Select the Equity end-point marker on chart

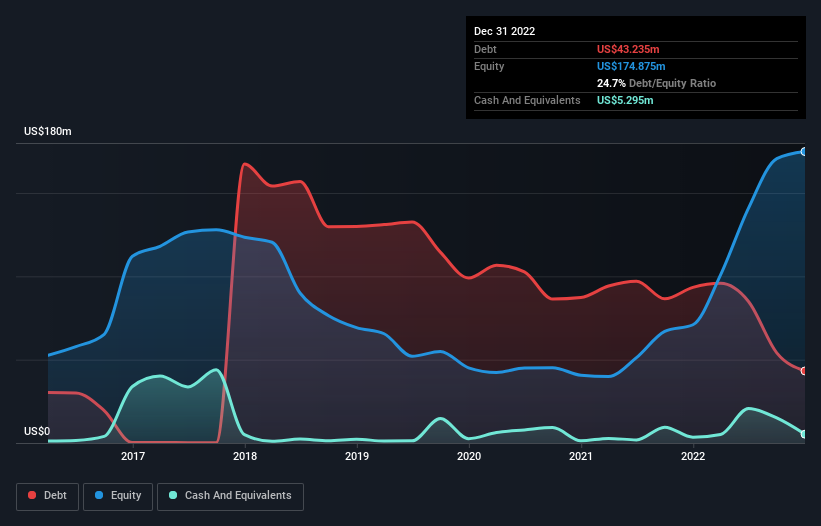(x=804, y=152)
